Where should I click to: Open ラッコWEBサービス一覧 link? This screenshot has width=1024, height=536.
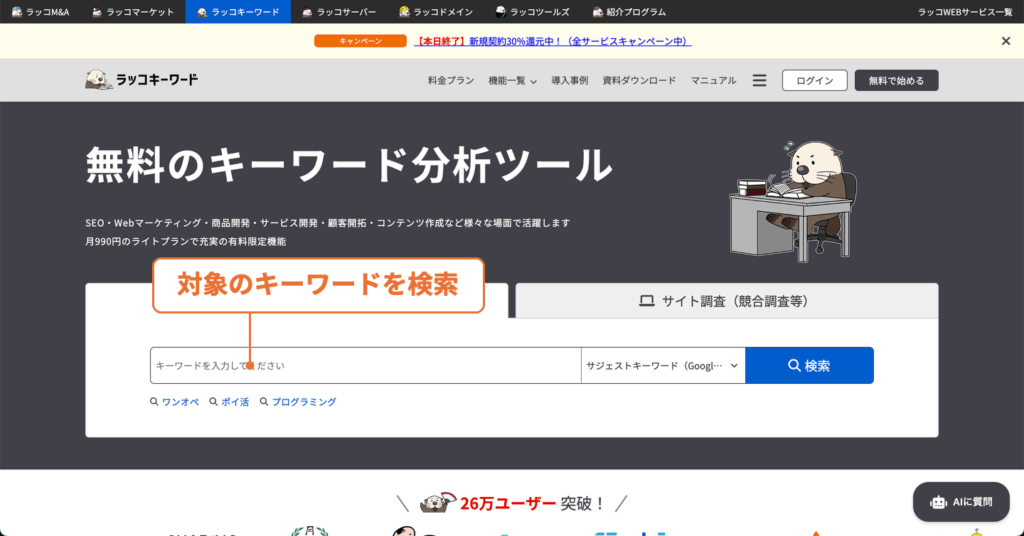[x=965, y=12]
